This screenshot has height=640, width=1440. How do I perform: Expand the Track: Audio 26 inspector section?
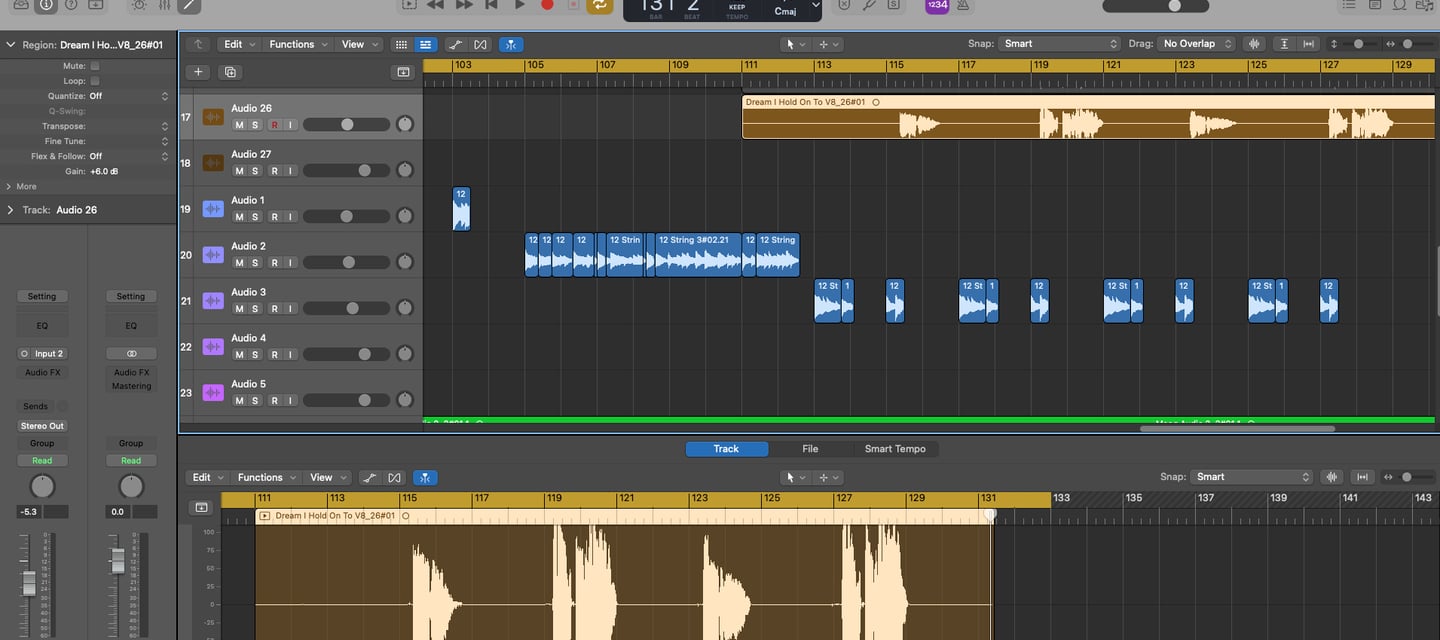click(x=11, y=210)
